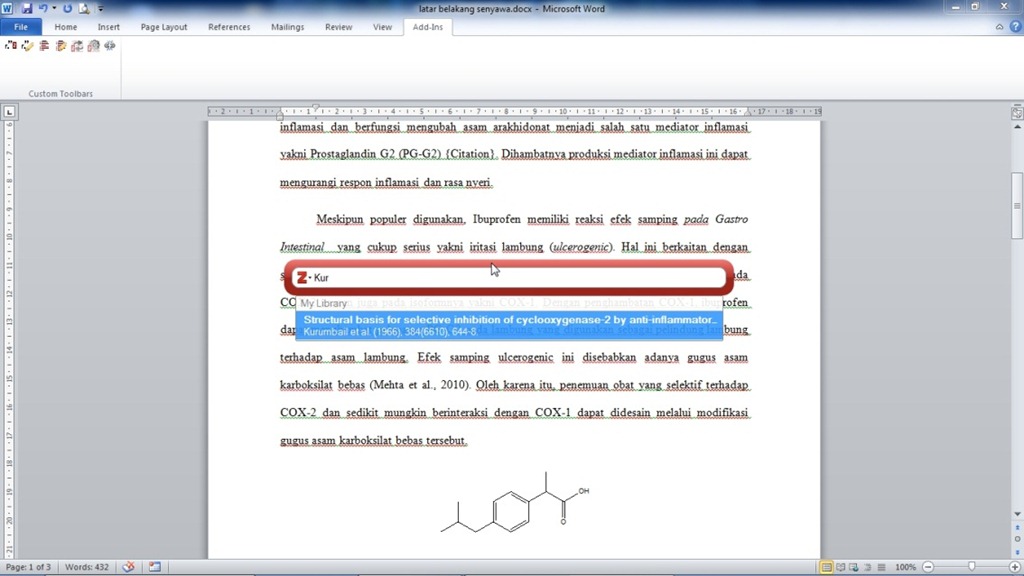This screenshot has height=576, width=1024.
Task: Switch to Web Layout view
Action: point(854,567)
